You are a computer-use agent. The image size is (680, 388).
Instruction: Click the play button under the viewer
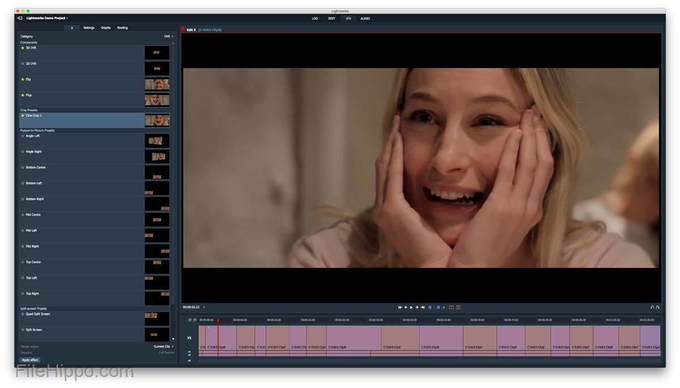click(x=411, y=307)
